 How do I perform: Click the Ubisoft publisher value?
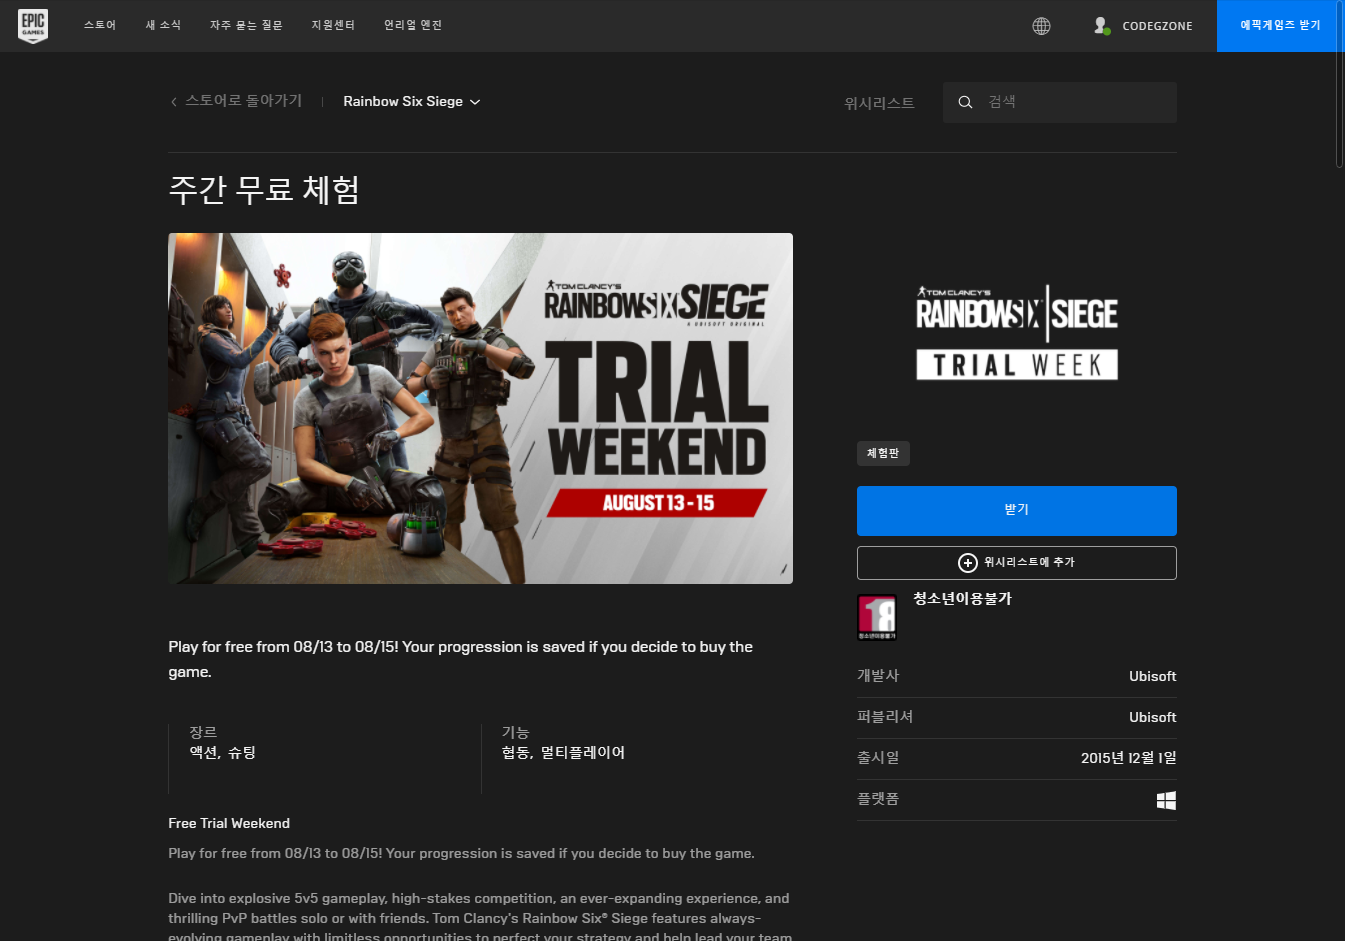click(x=1153, y=718)
